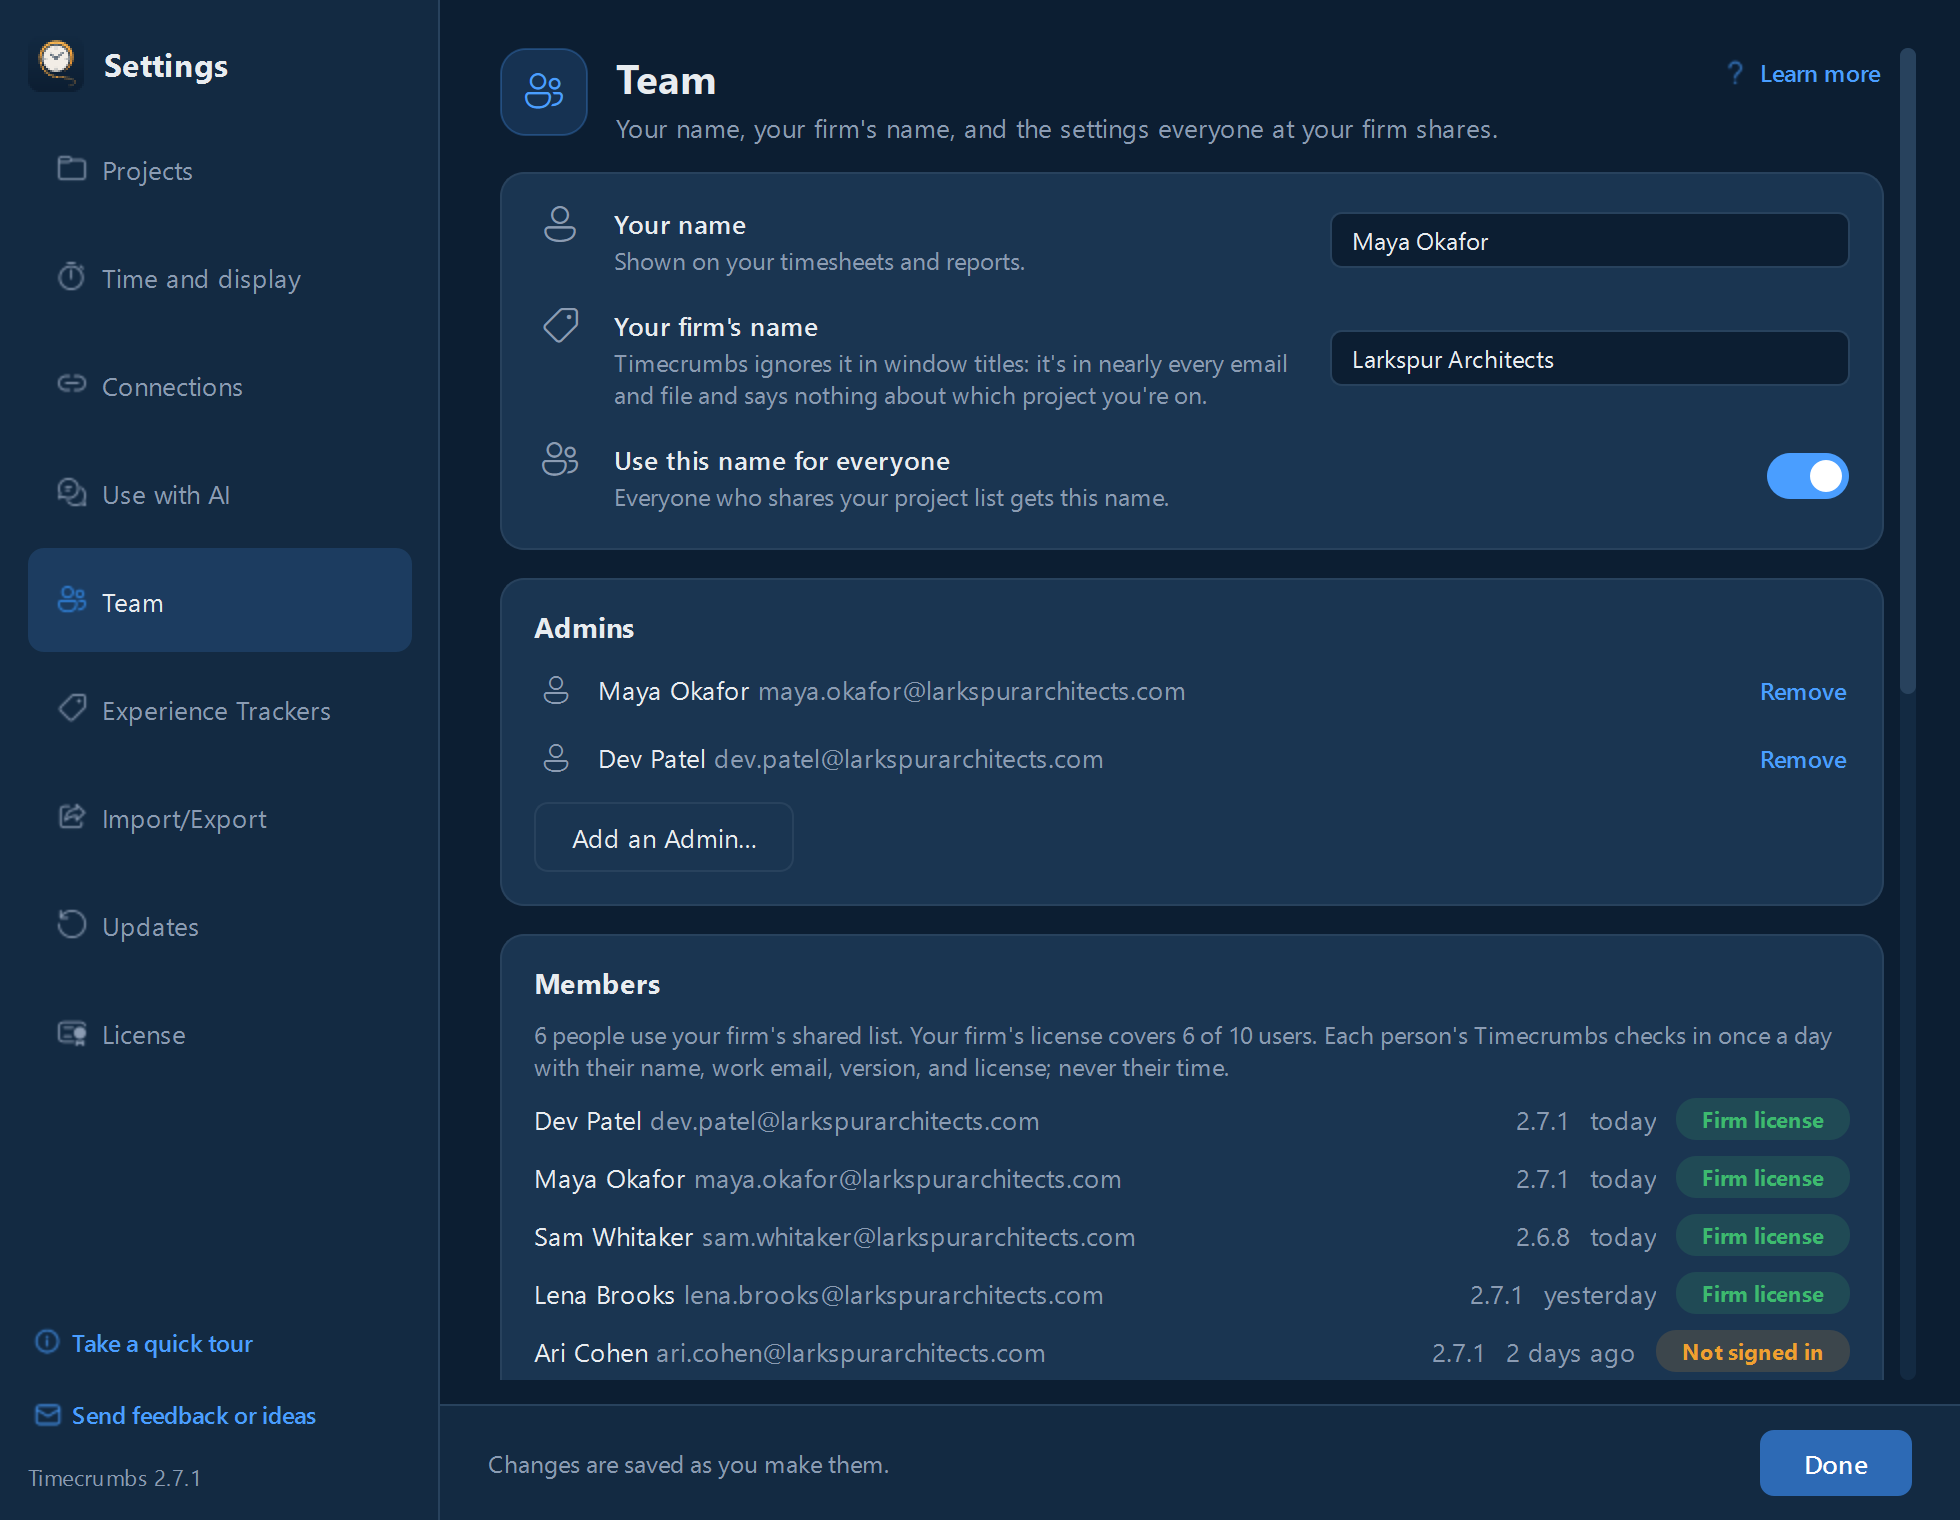The height and width of the screenshot is (1520, 1960).
Task: Remove Maya Okafor from Admins
Action: (1802, 692)
